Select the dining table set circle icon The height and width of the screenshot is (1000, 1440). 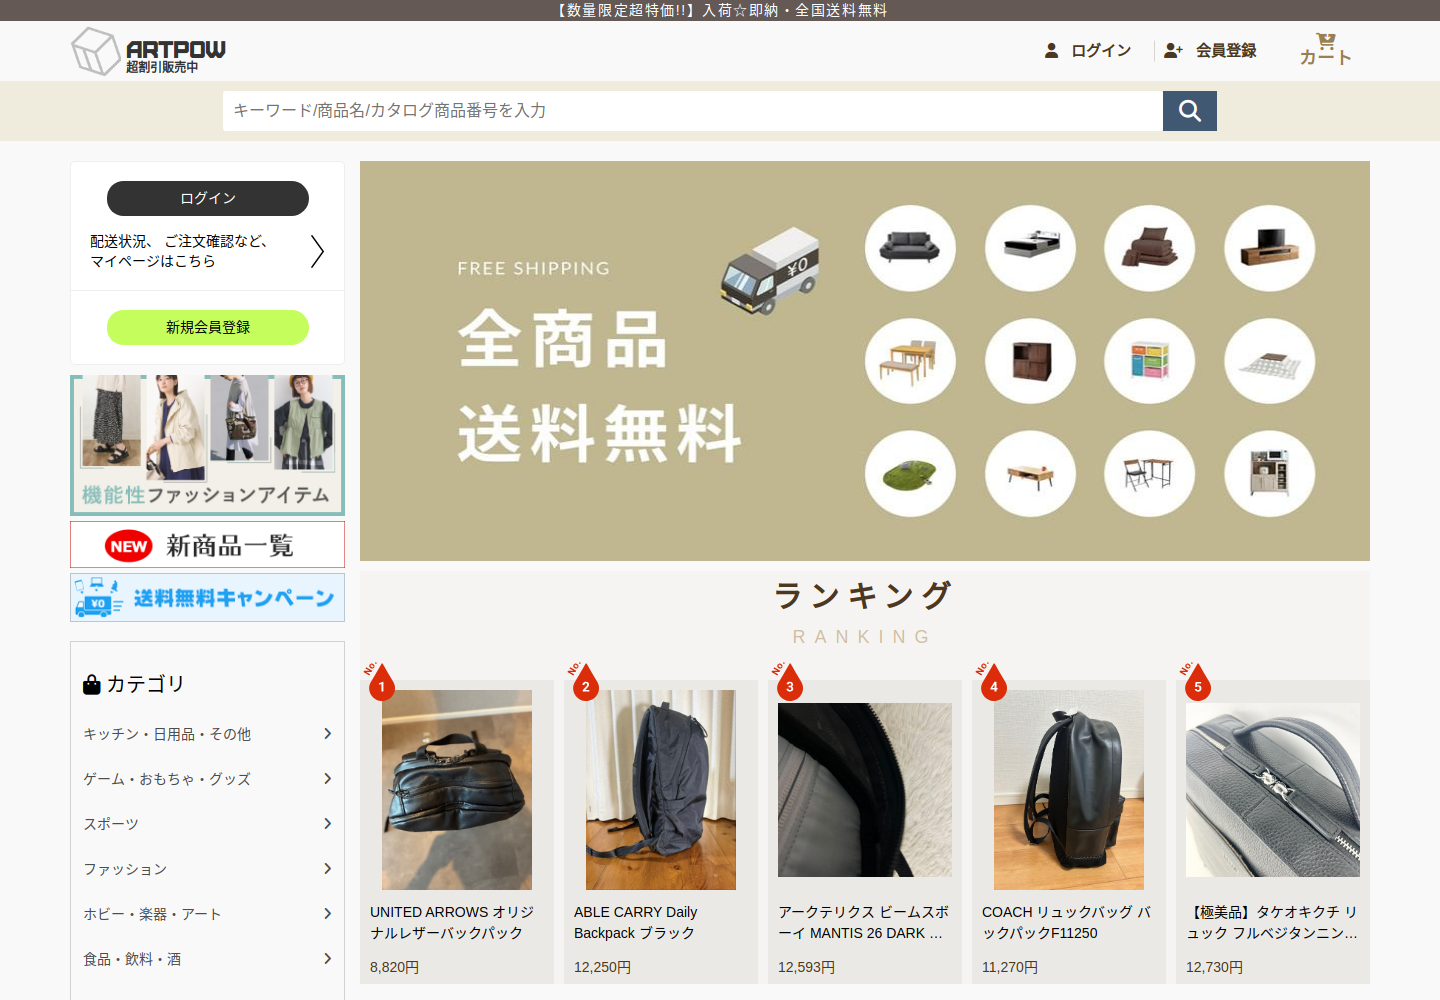(910, 361)
